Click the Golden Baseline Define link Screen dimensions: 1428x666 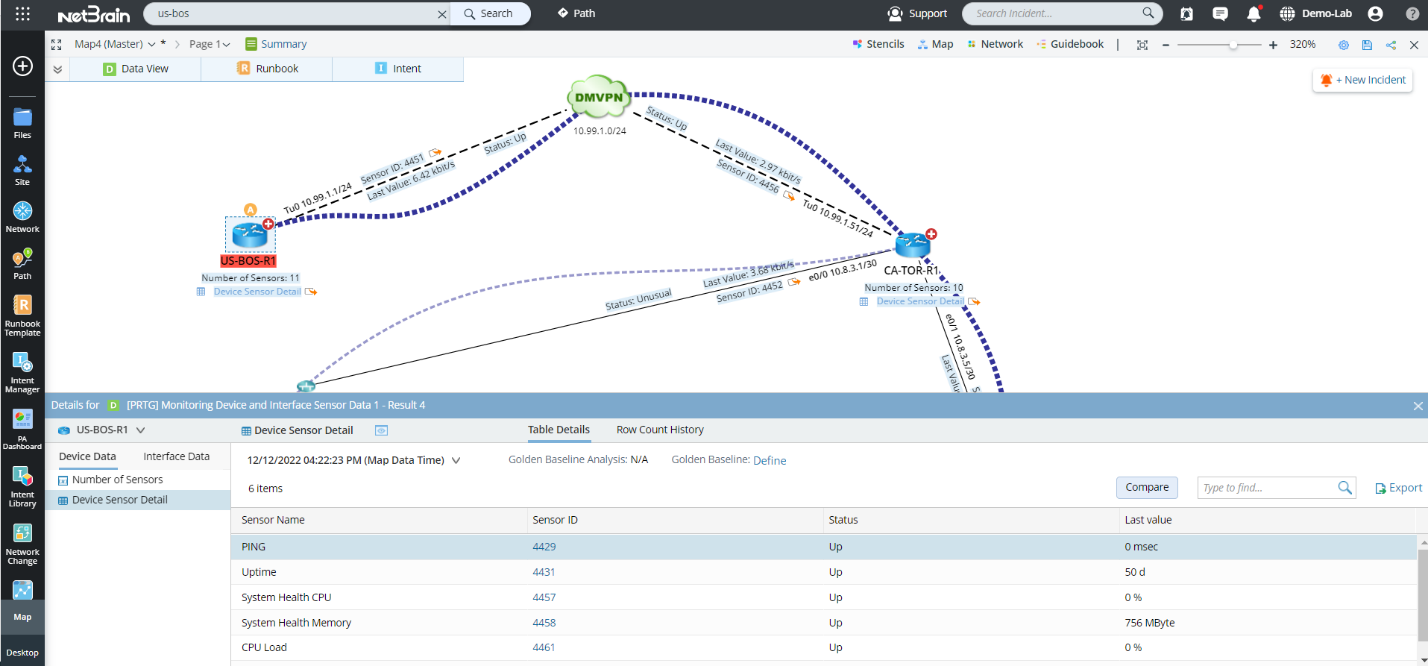[770, 461]
